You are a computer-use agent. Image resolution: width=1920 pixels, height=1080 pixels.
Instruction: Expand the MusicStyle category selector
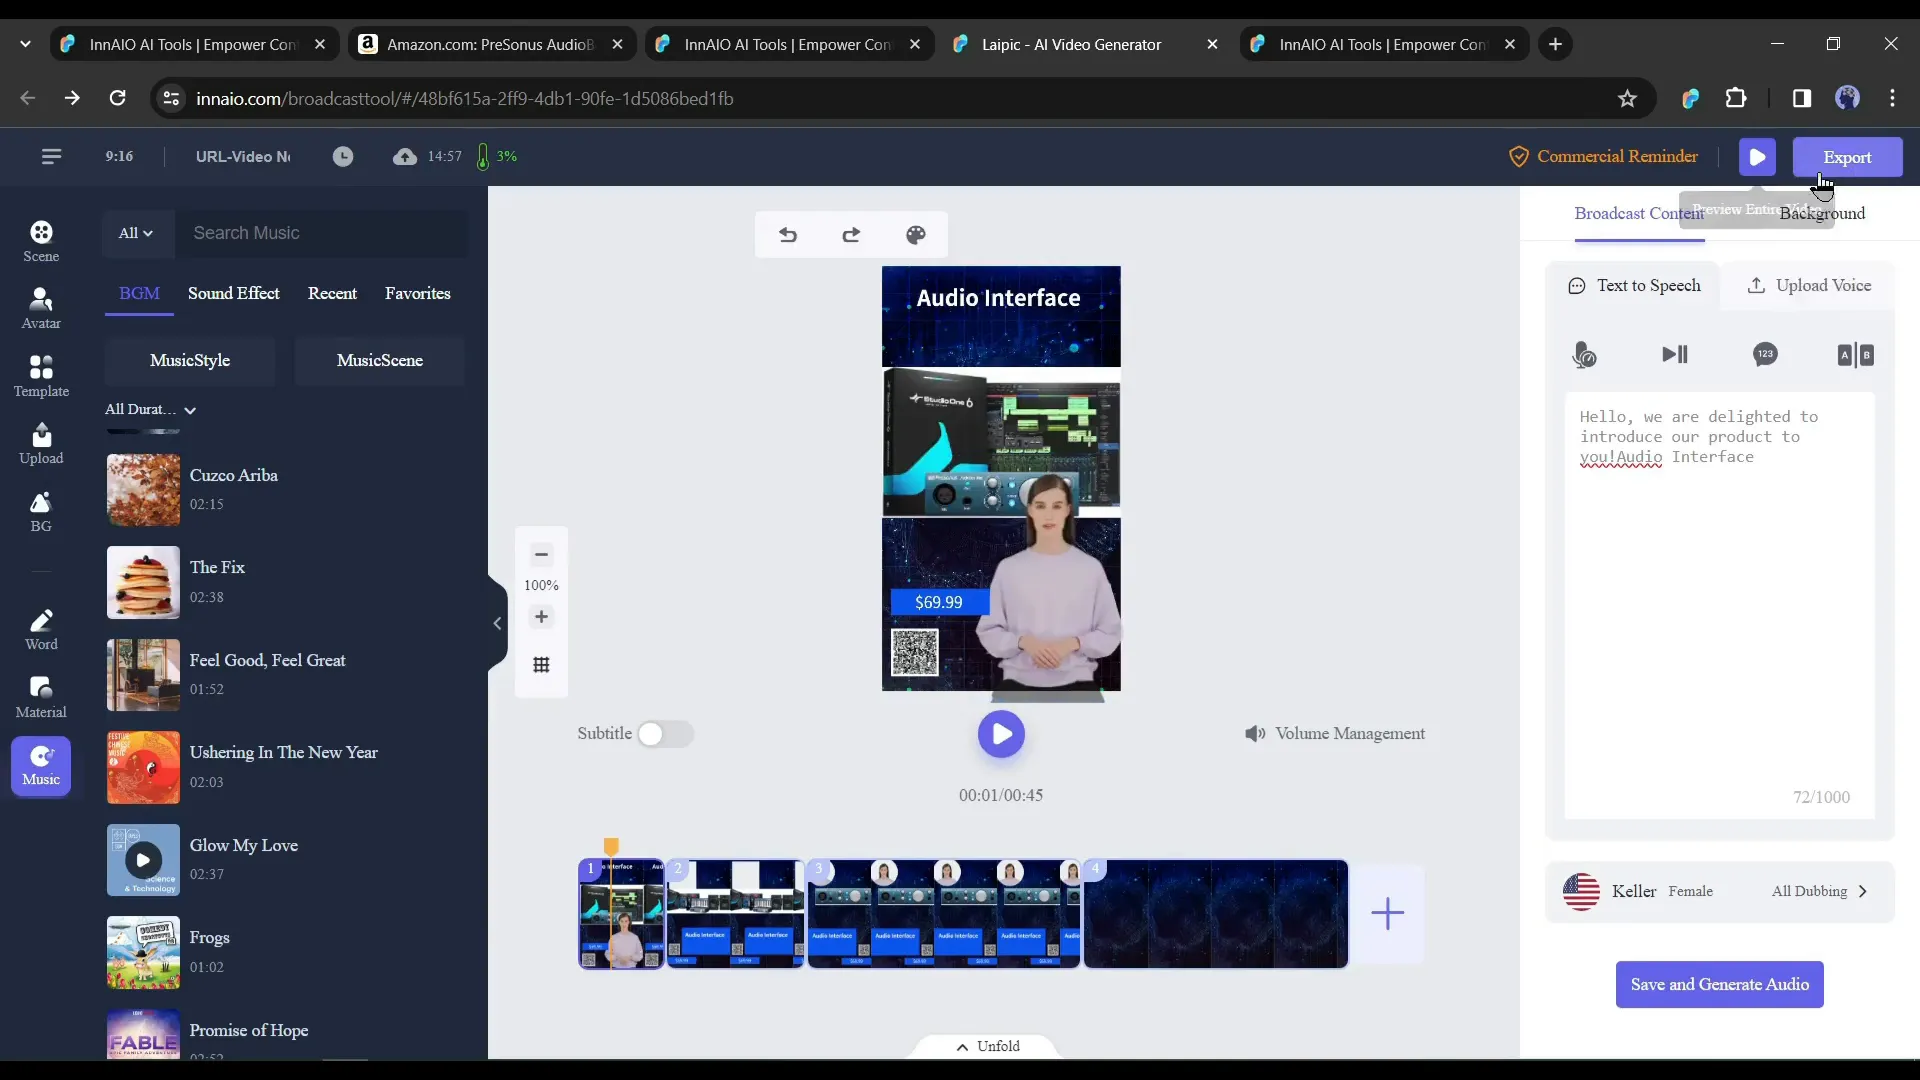point(190,360)
